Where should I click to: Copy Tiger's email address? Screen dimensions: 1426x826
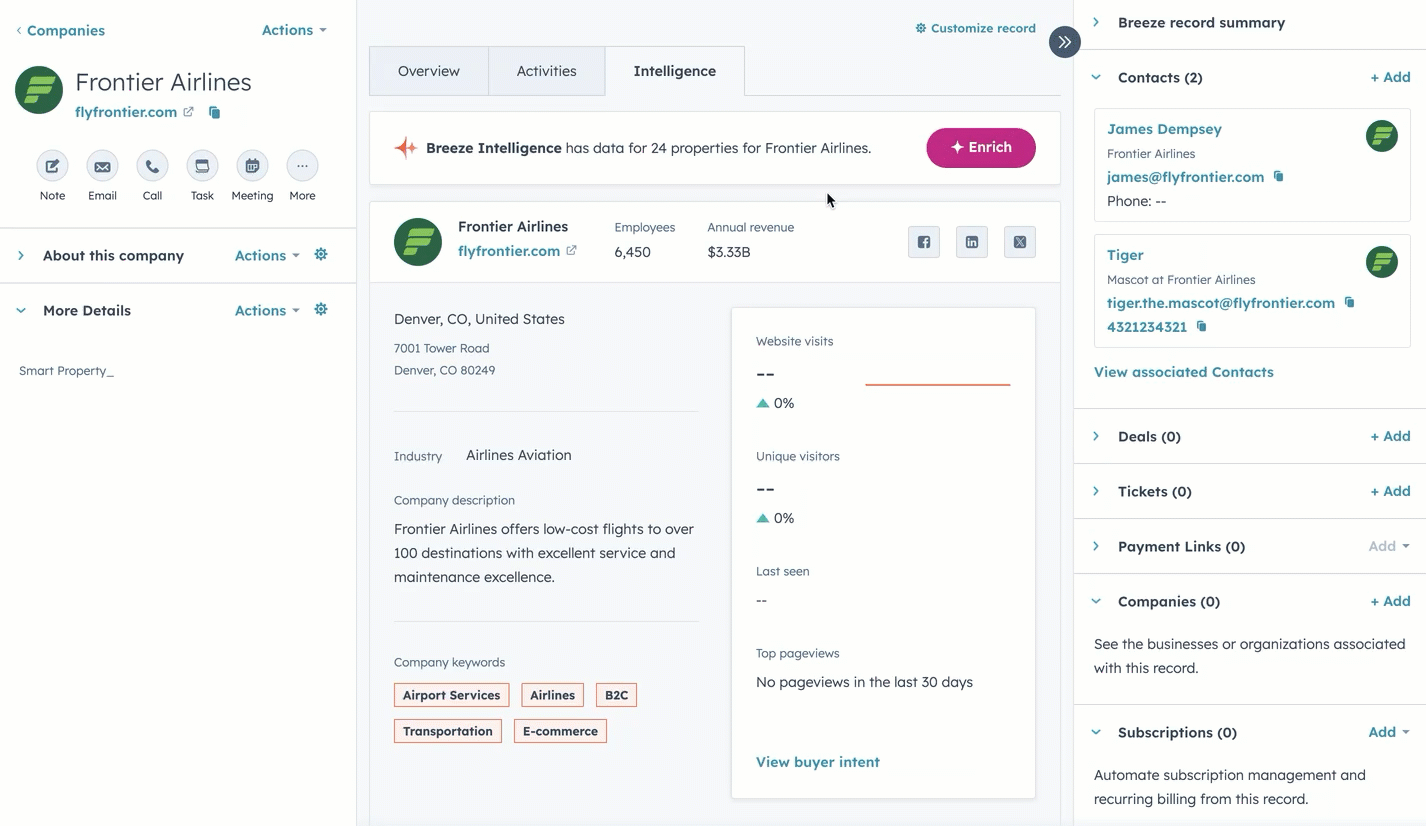pos(1349,302)
